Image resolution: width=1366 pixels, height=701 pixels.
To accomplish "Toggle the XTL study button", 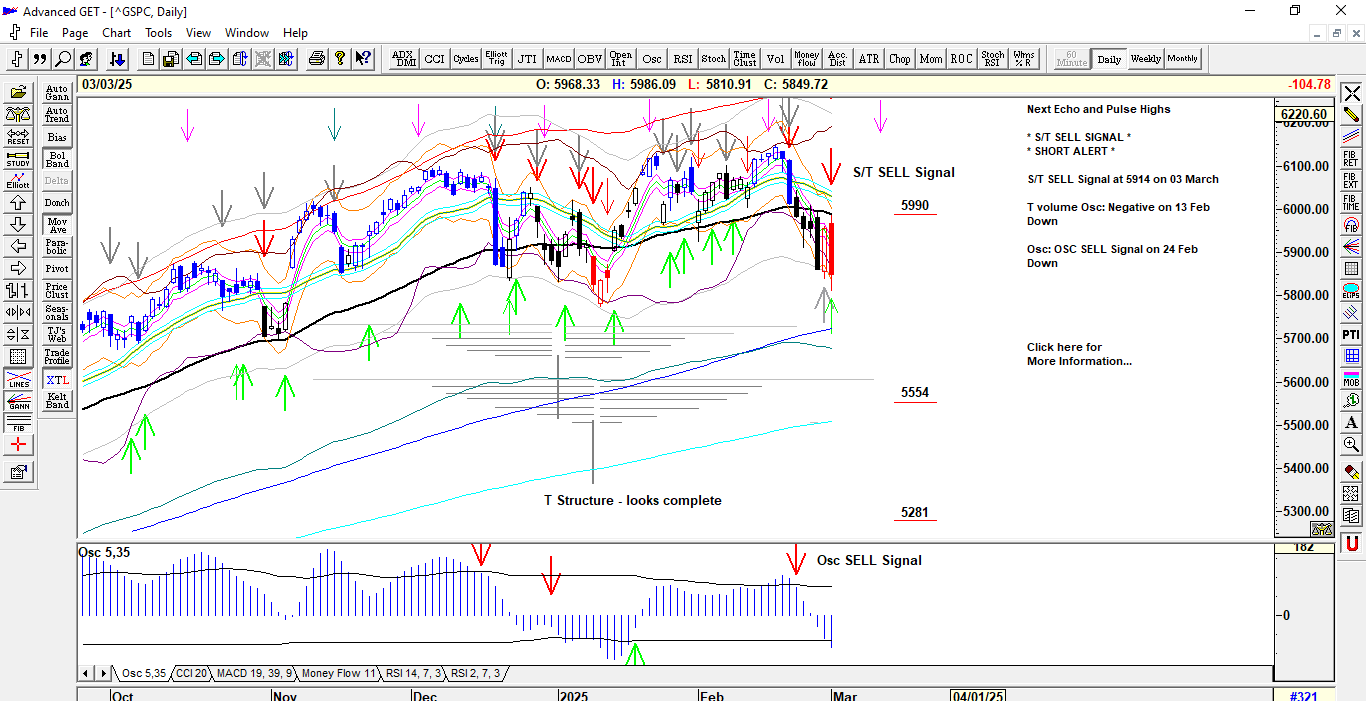I will click(x=57, y=380).
